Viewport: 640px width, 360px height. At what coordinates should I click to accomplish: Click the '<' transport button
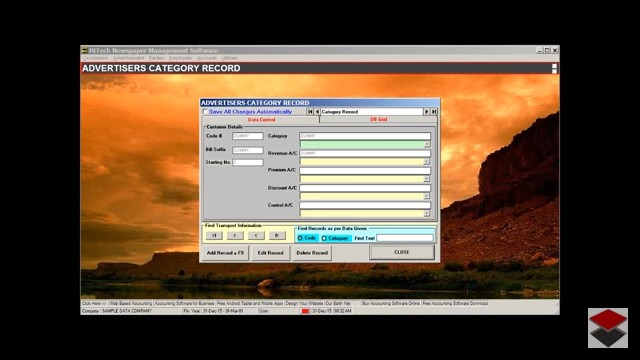point(256,235)
